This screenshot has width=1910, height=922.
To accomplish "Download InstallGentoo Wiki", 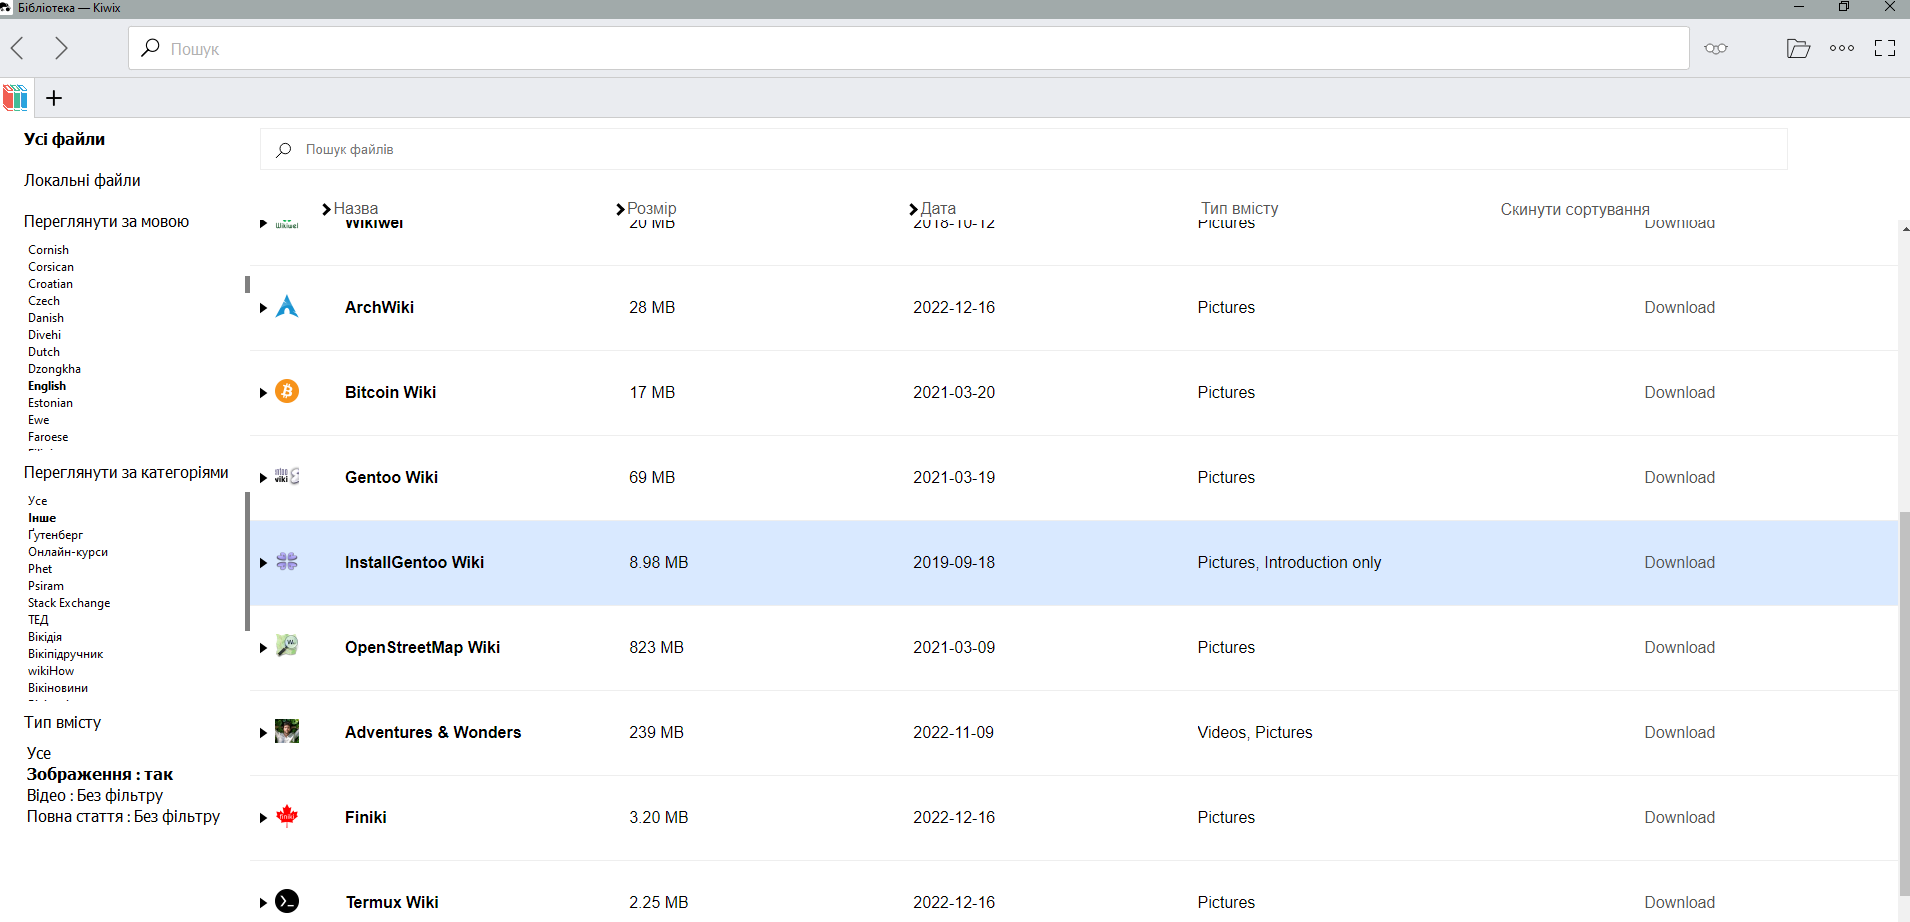I will click(x=1679, y=562).
